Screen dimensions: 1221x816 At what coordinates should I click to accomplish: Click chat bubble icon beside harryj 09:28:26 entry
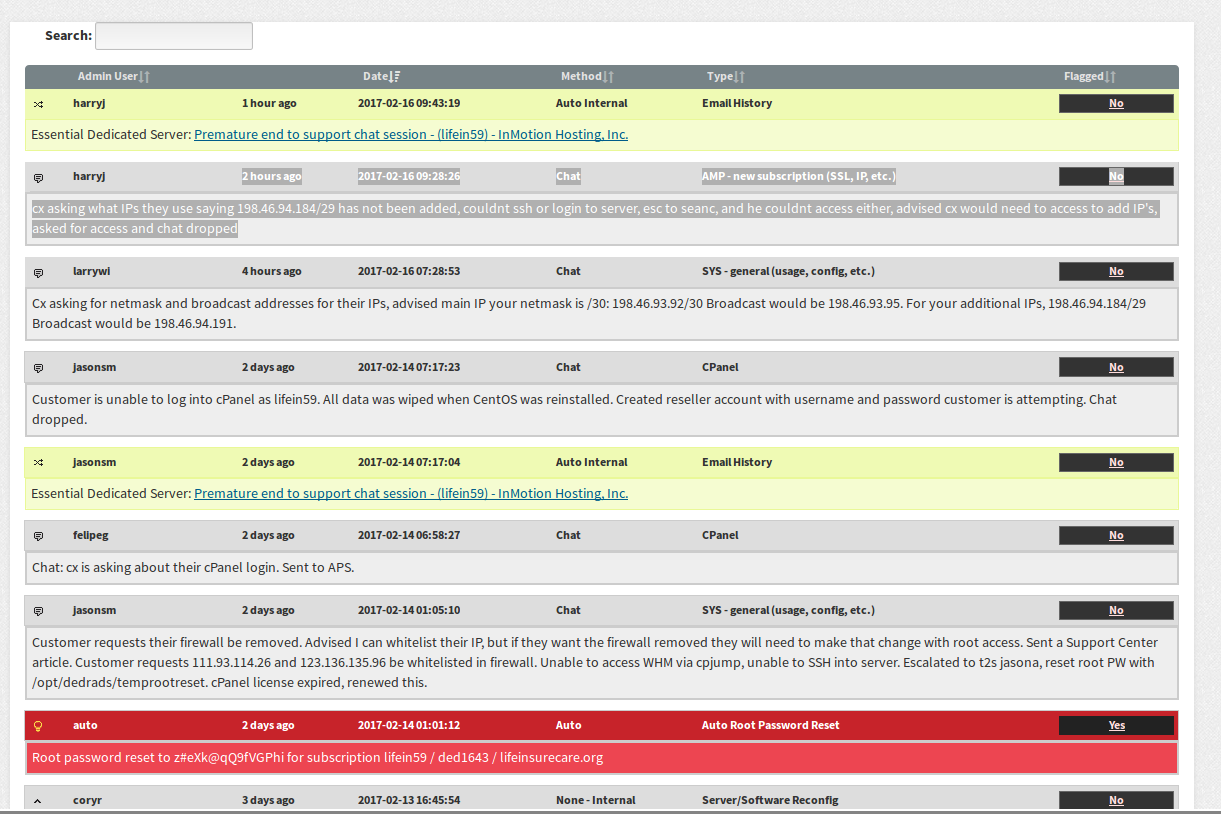coord(38,177)
